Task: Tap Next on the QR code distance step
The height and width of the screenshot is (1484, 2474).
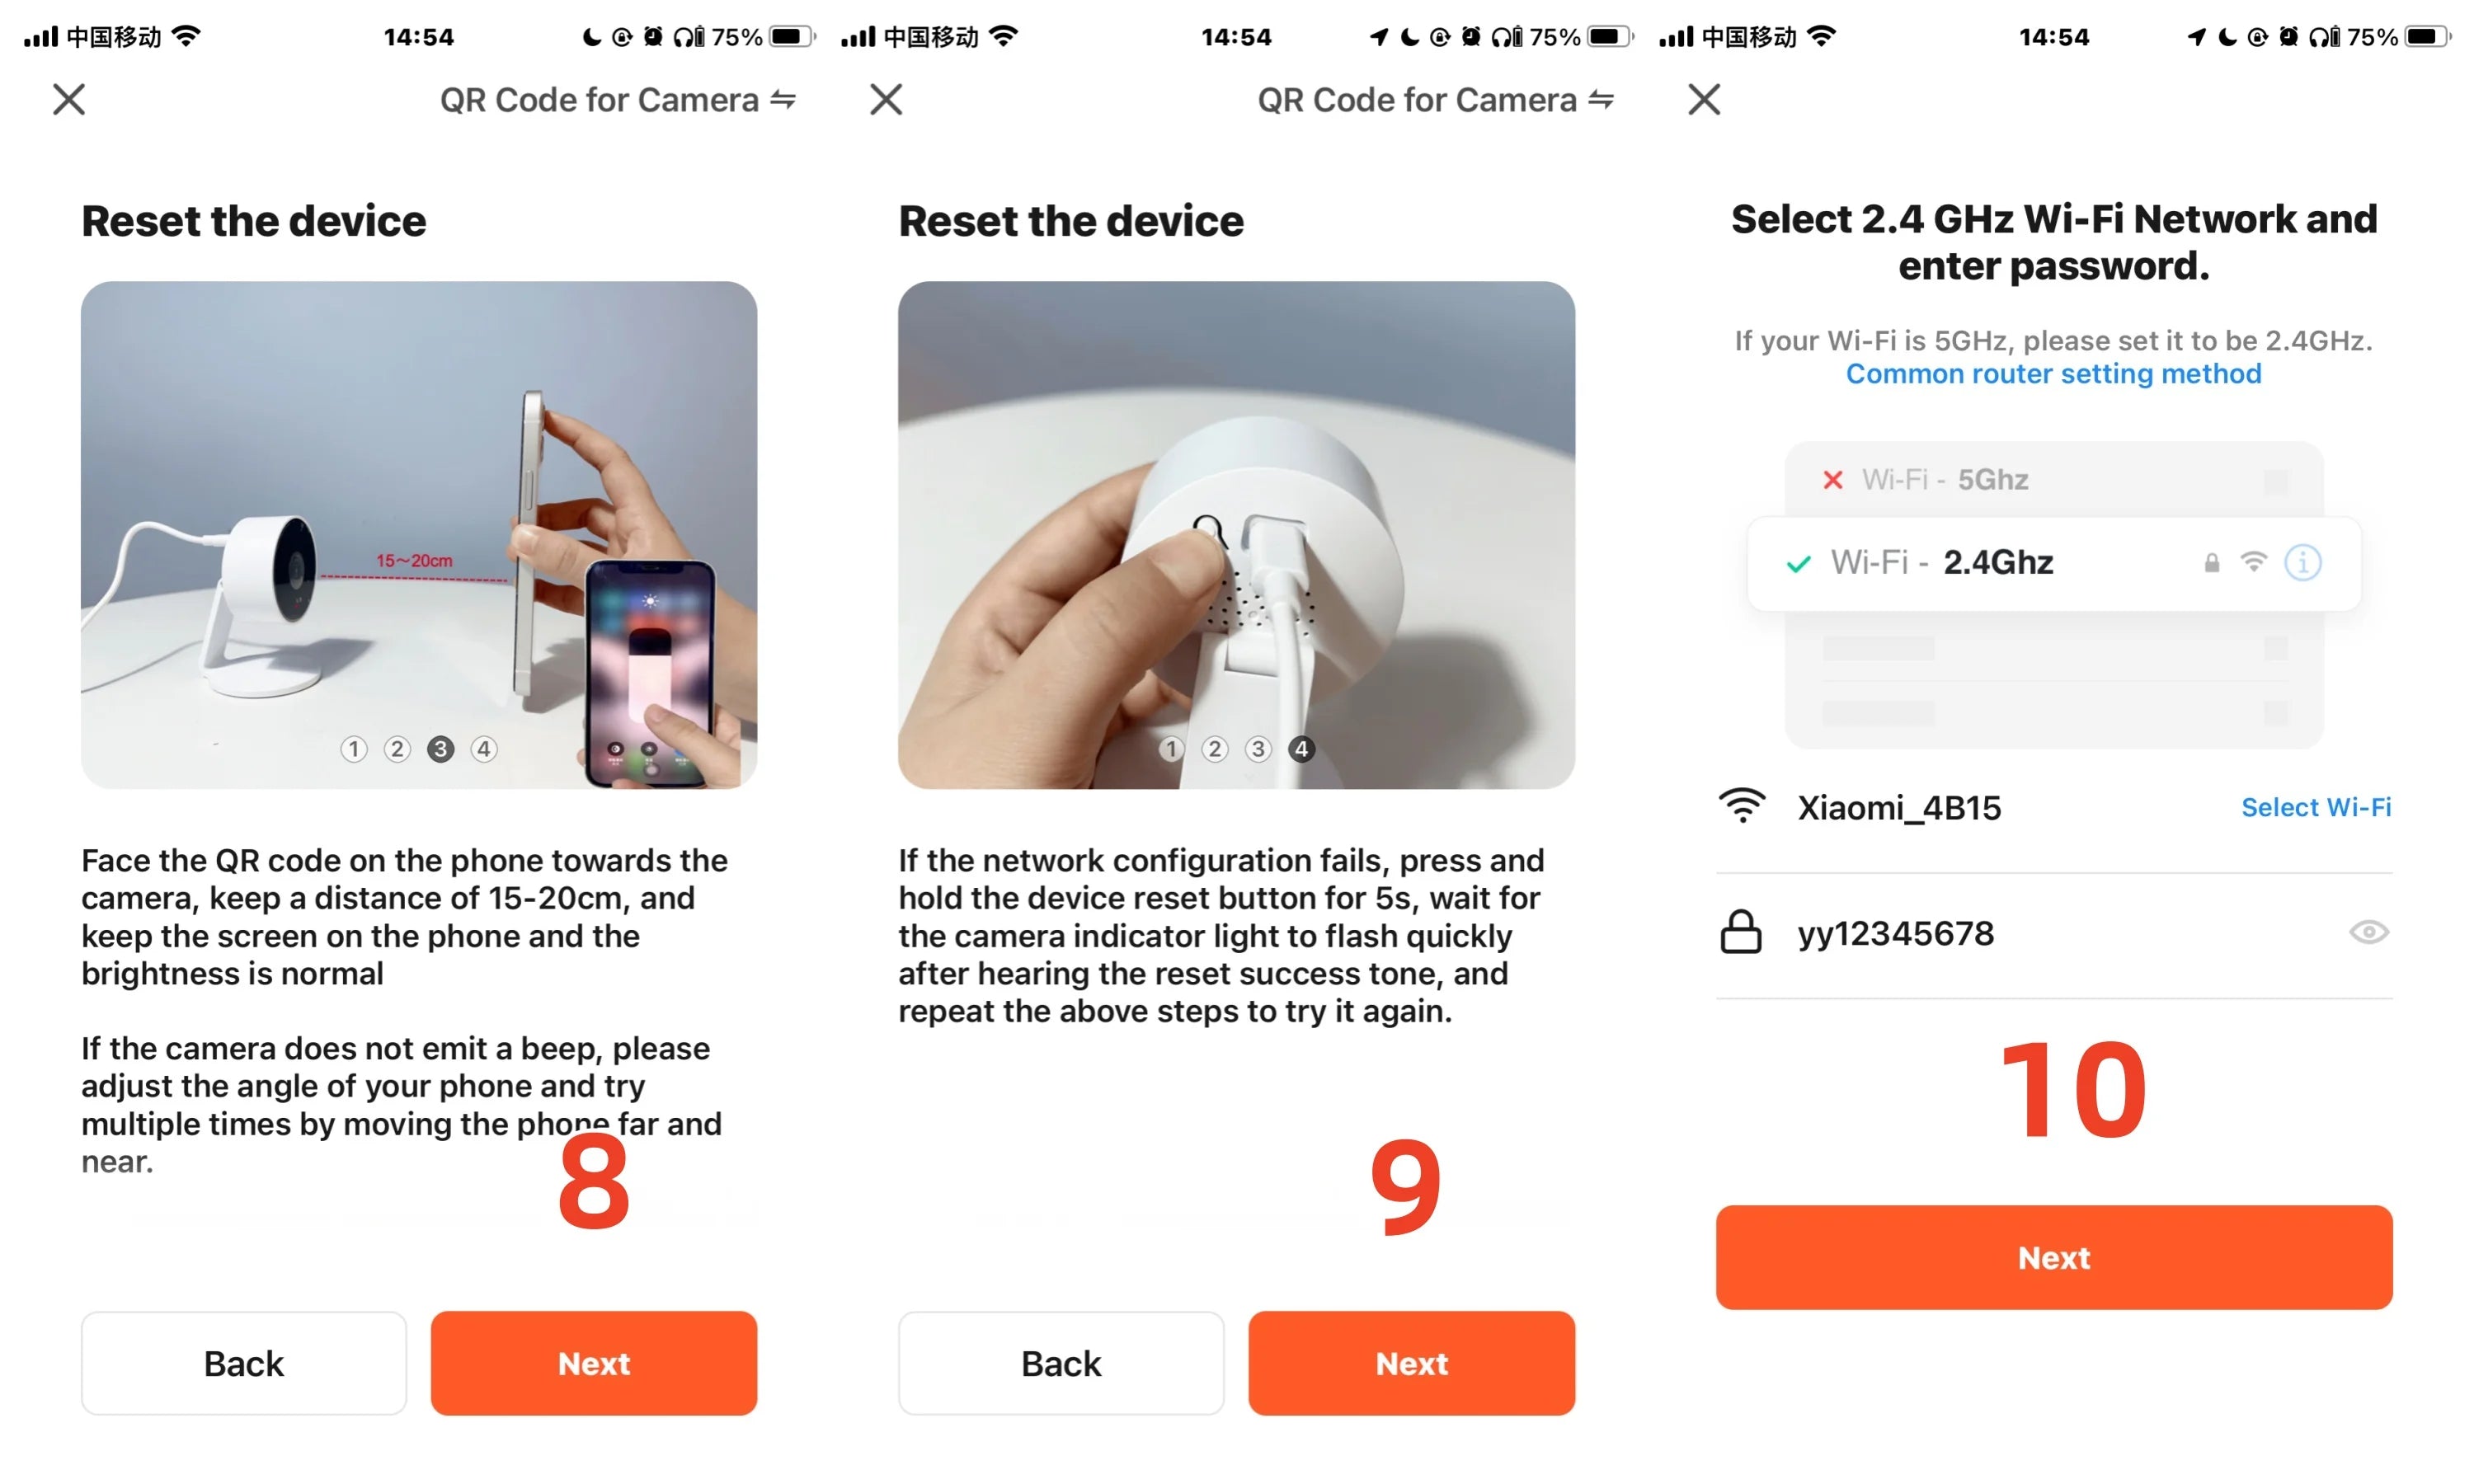Action: [x=594, y=1363]
